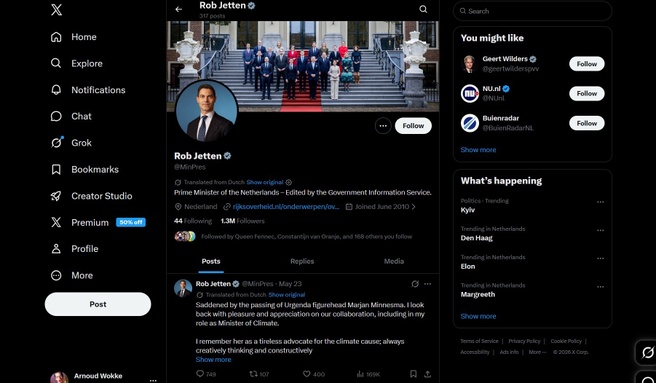Viewport: 656px width, 383px height.
Task: Open bio translation settings gear icon
Action: tap(289, 182)
